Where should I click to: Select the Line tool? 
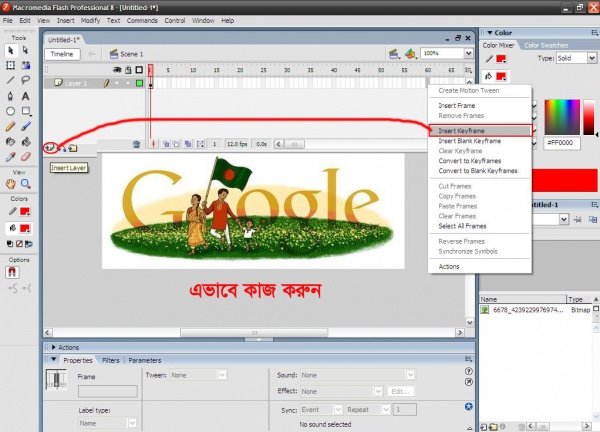[11, 80]
